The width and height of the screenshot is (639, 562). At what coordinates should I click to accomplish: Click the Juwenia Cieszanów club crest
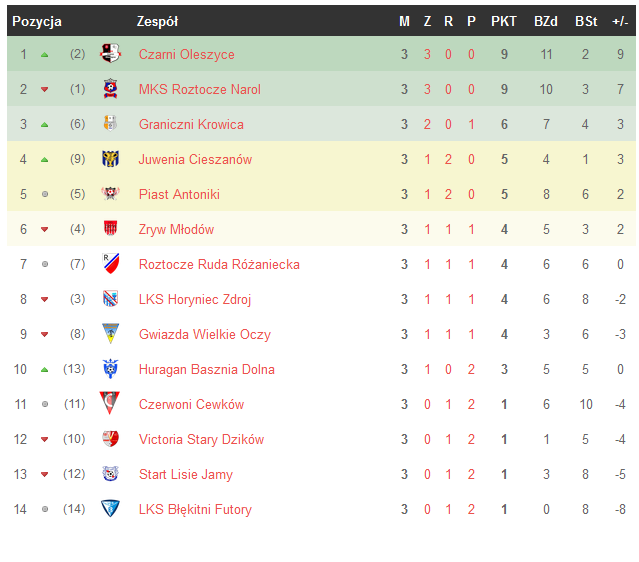(111, 159)
